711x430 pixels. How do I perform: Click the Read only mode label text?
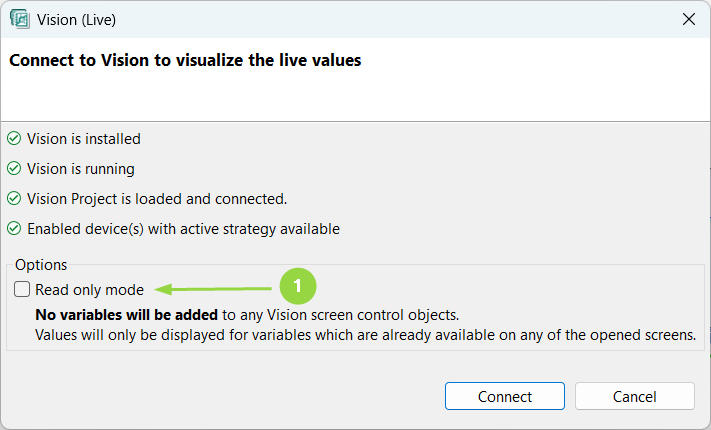pos(89,290)
